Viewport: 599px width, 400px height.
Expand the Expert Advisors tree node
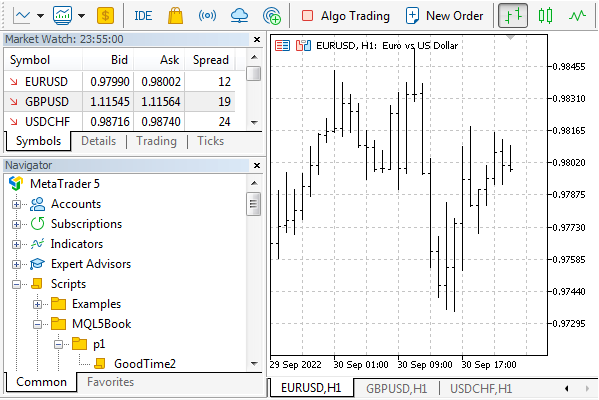(x=16, y=264)
